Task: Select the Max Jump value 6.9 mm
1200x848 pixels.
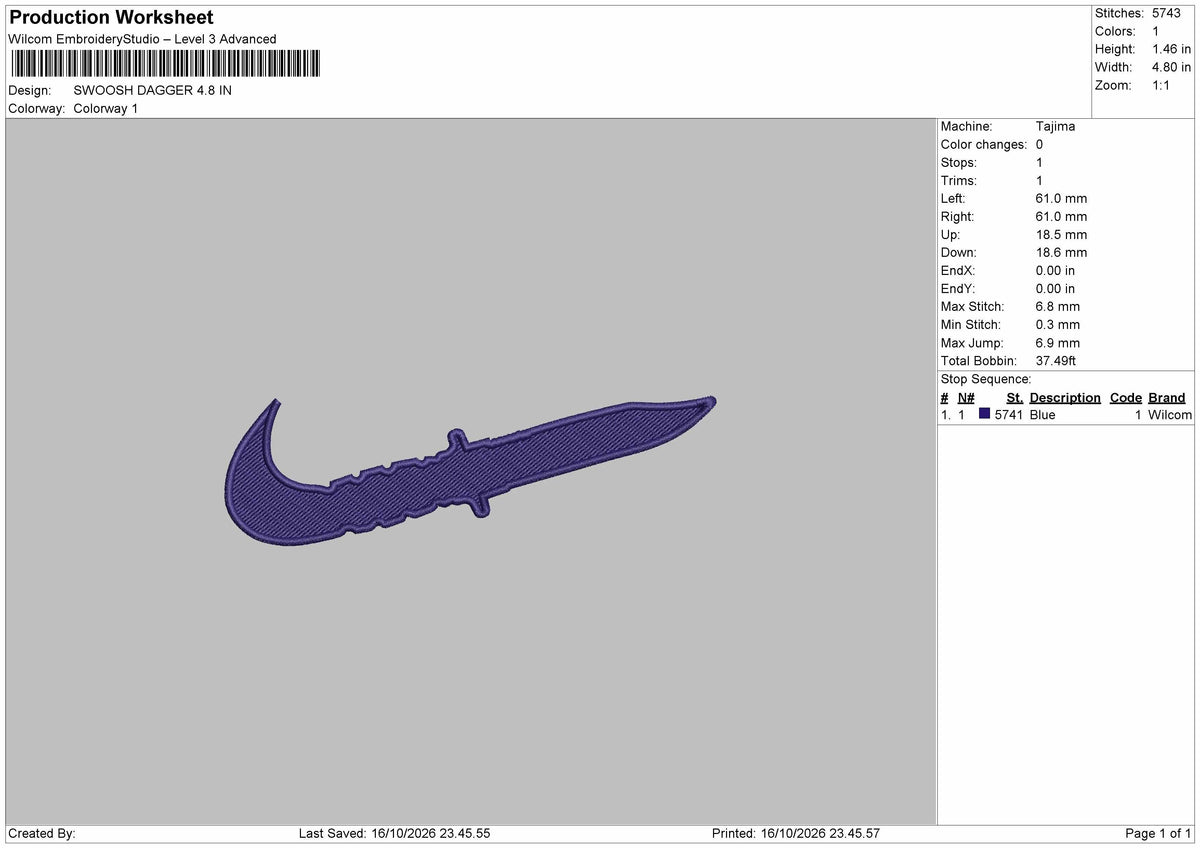Action: tap(1058, 343)
